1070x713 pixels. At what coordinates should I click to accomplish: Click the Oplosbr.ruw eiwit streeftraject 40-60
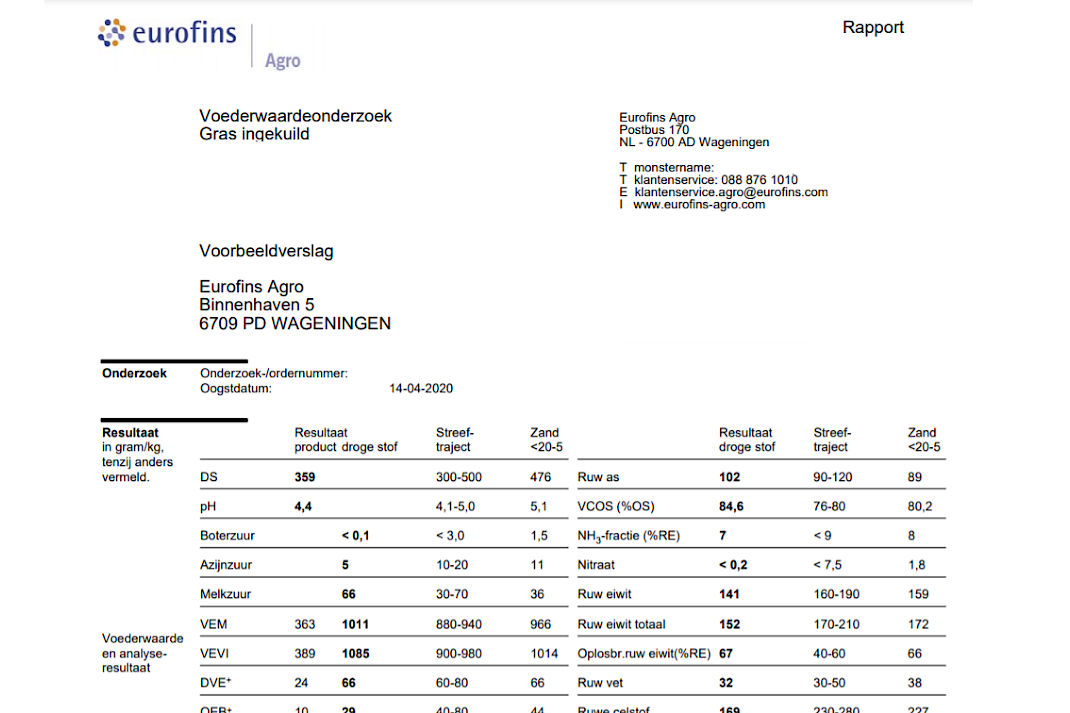coord(828,654)
